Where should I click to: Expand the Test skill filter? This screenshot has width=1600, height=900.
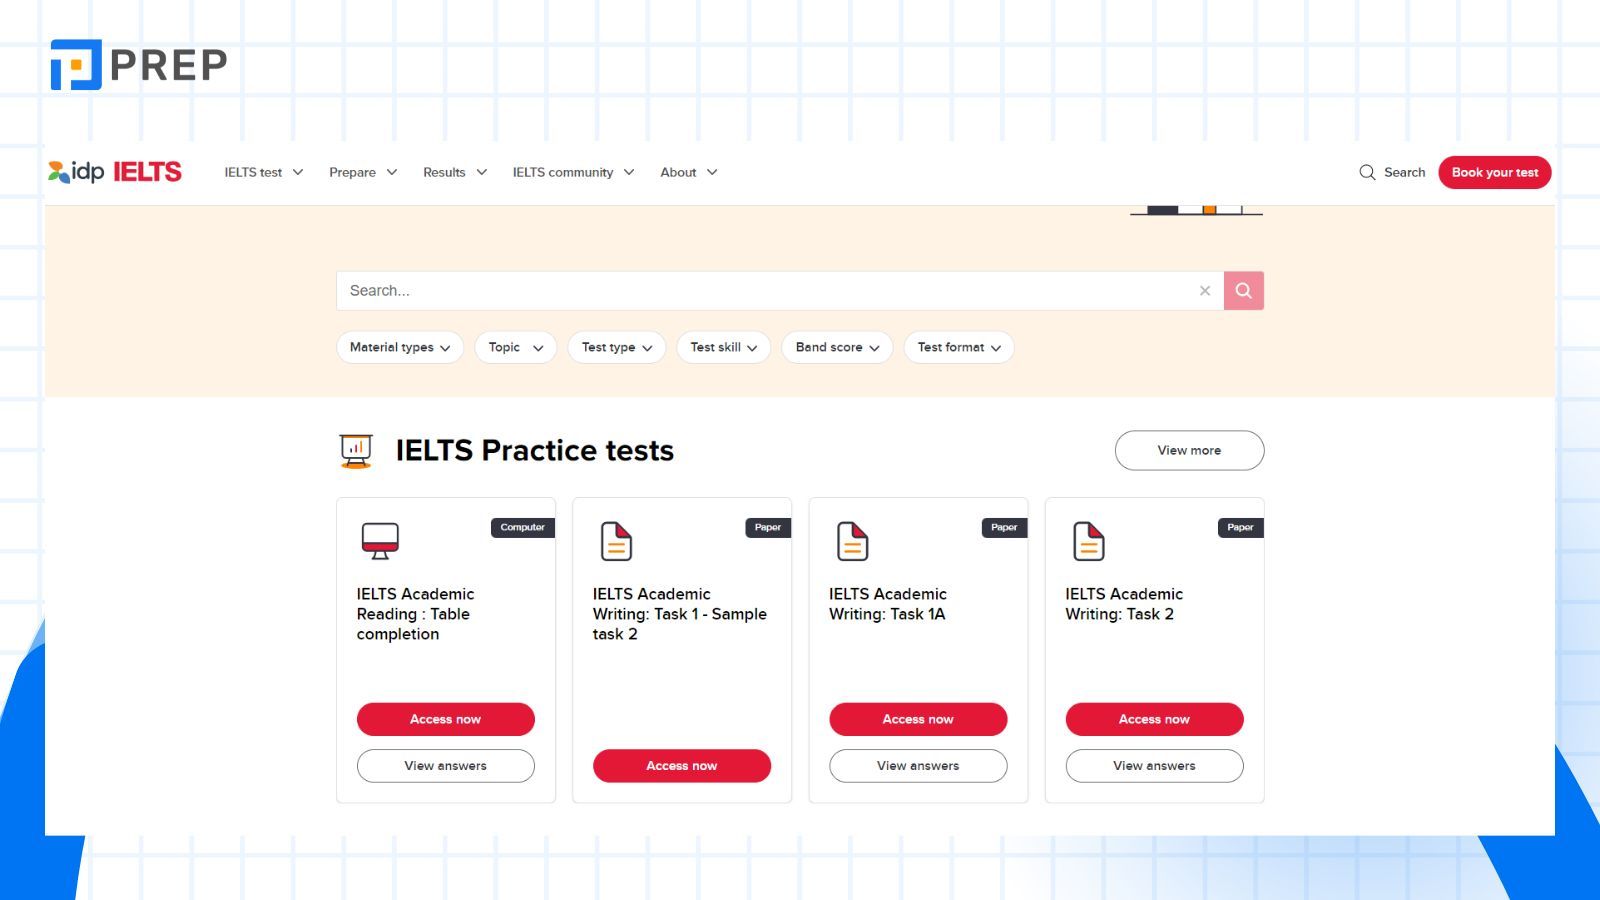[x=723, y=347]
